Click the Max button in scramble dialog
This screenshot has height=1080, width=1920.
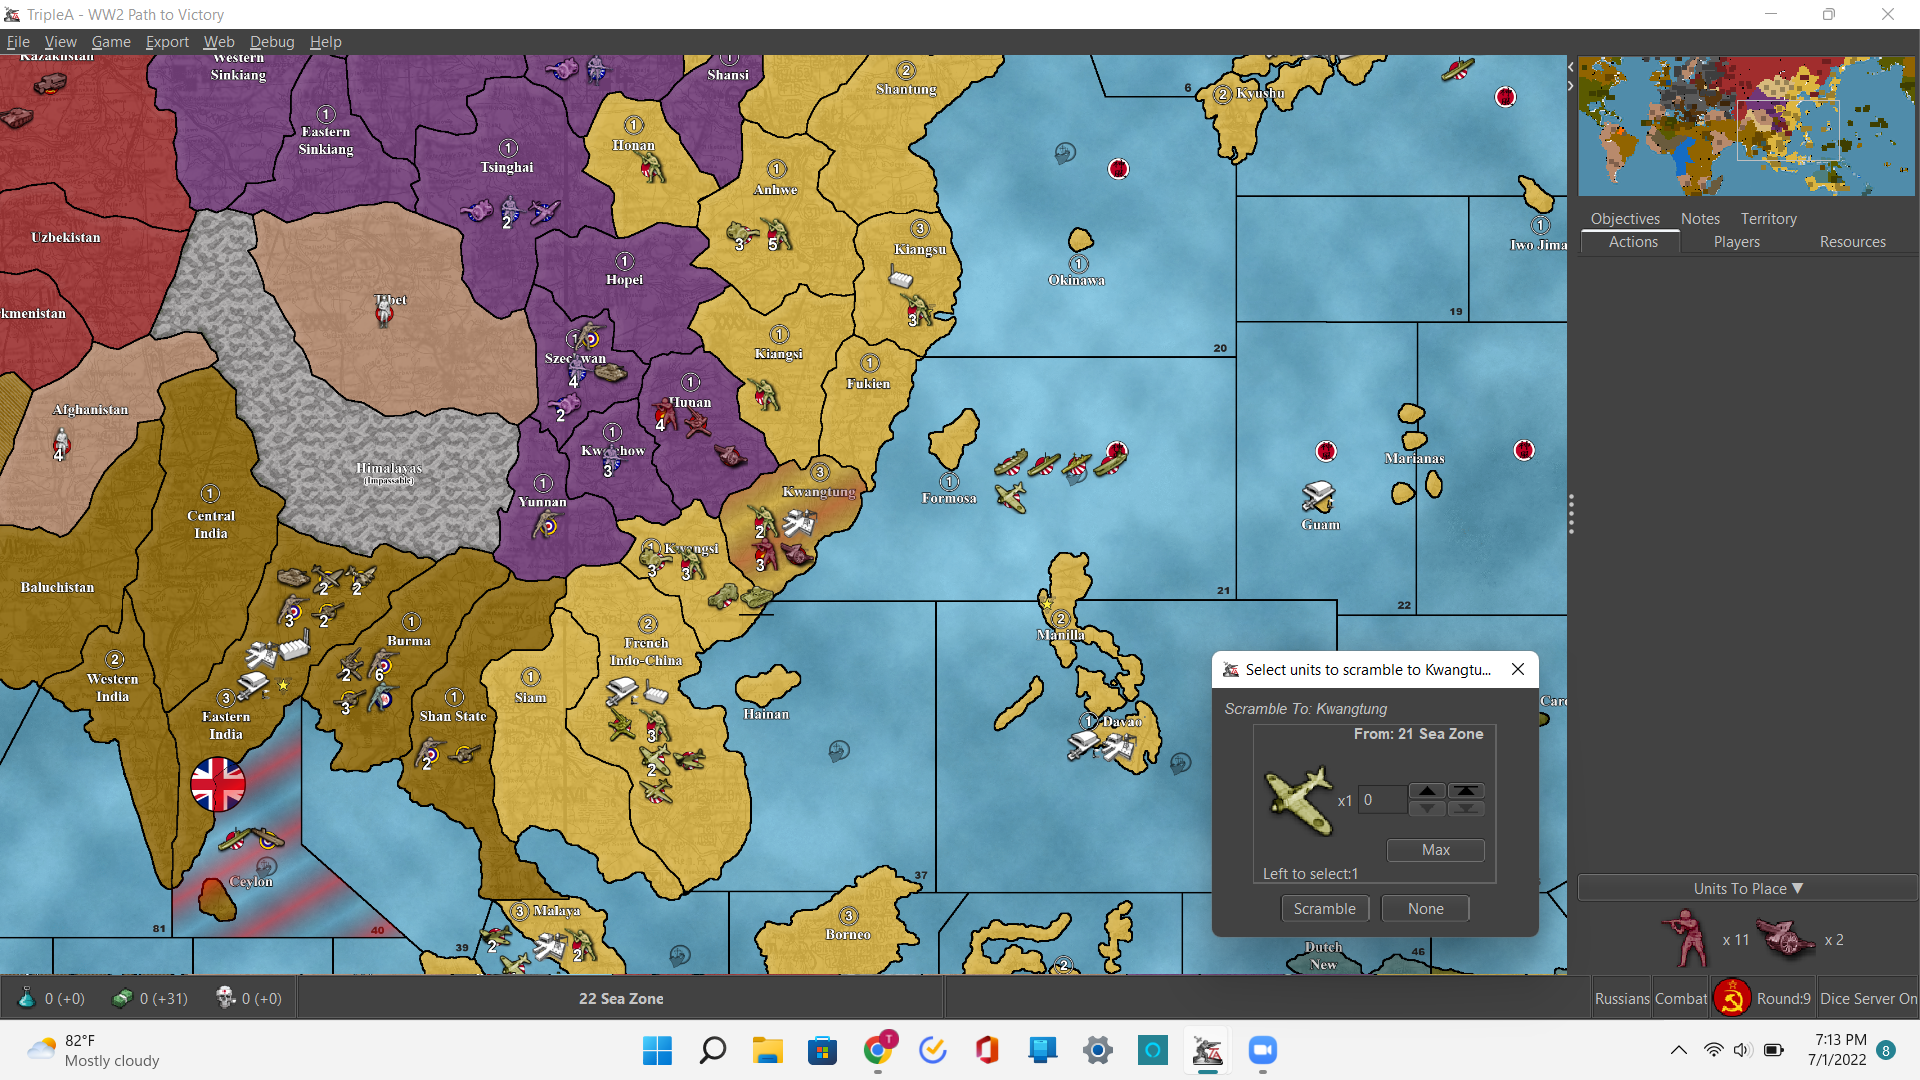click(1435, 850)
